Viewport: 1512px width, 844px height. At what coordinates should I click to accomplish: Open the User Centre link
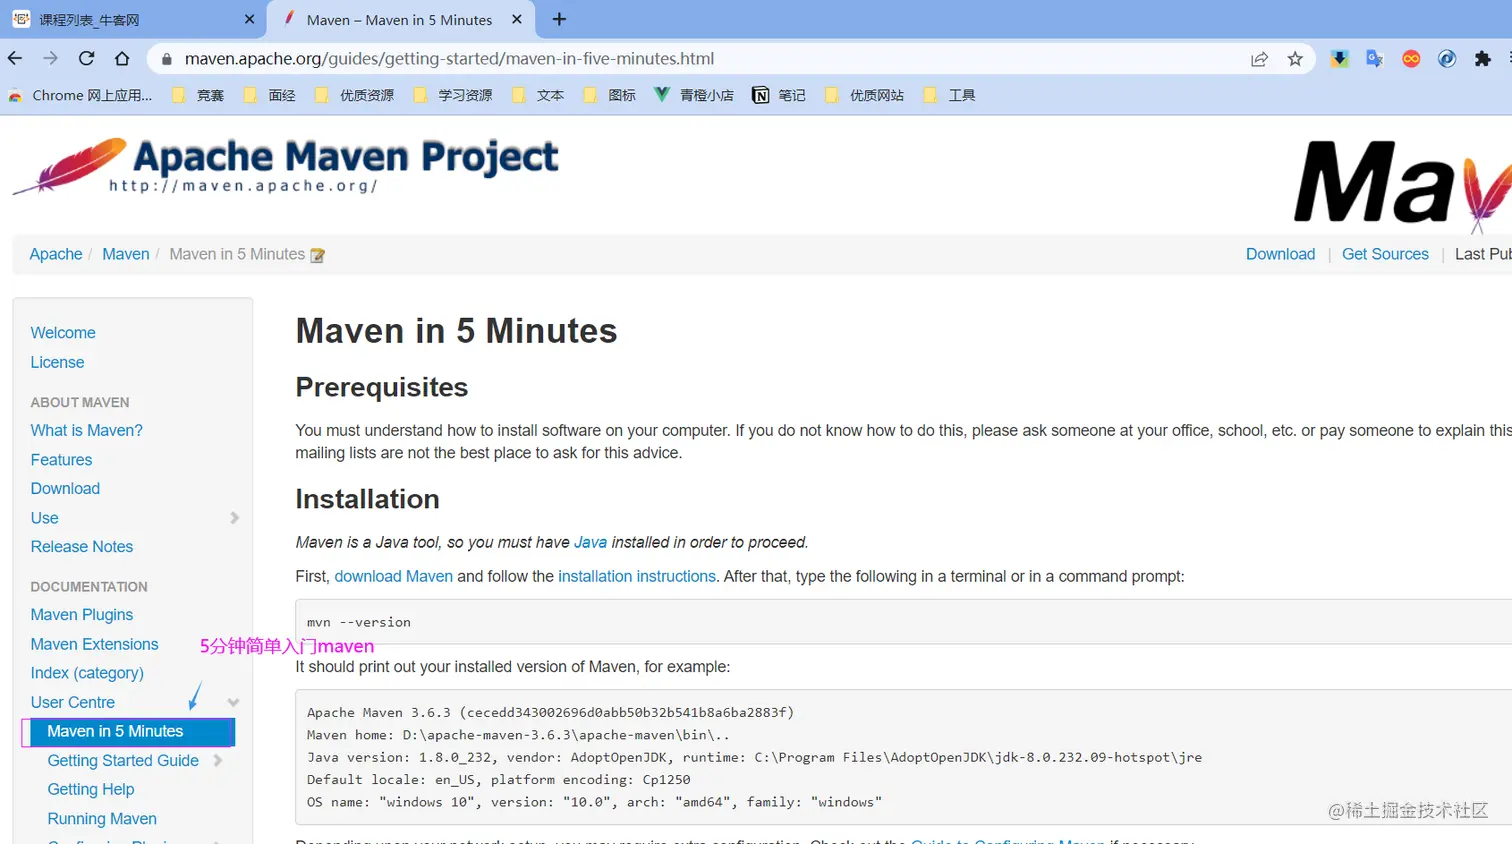[72, 702]
